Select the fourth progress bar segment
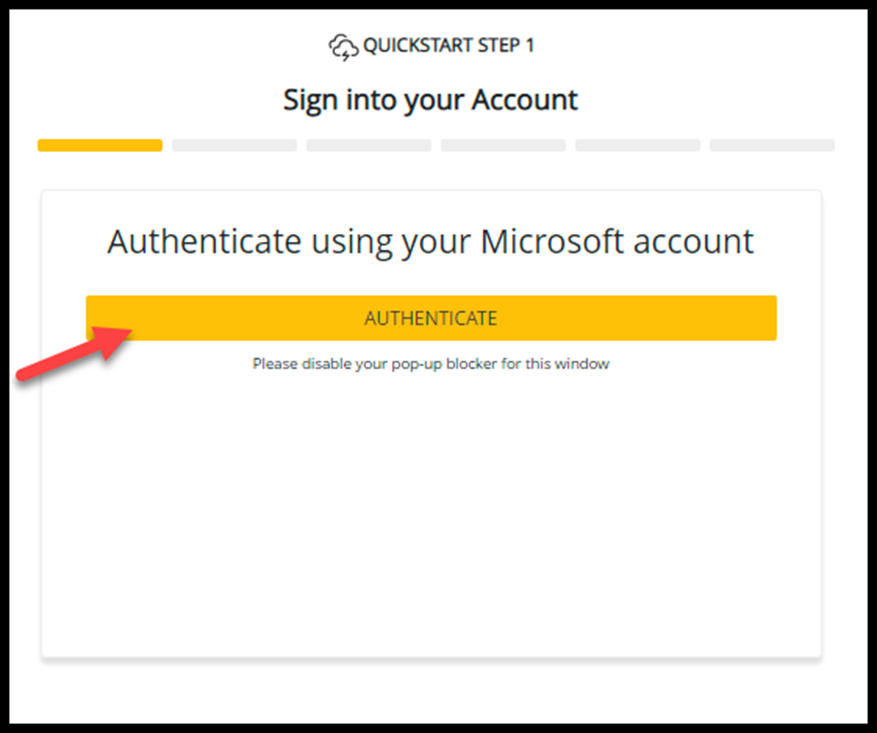 point(503,145)
